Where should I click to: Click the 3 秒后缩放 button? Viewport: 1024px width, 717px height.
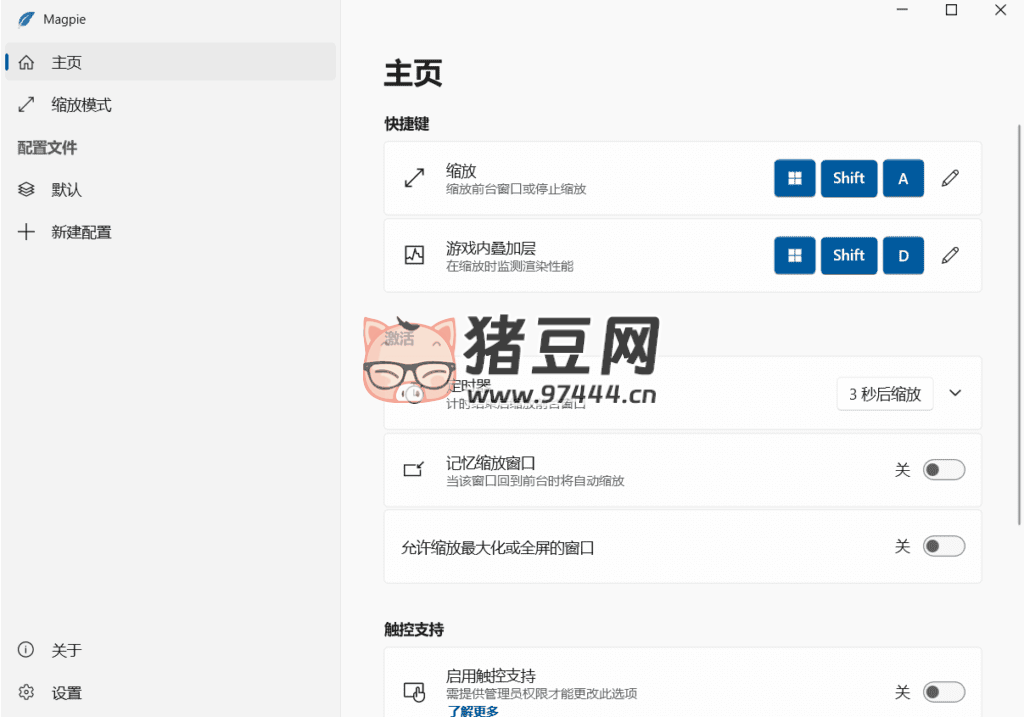coord(885,394)
